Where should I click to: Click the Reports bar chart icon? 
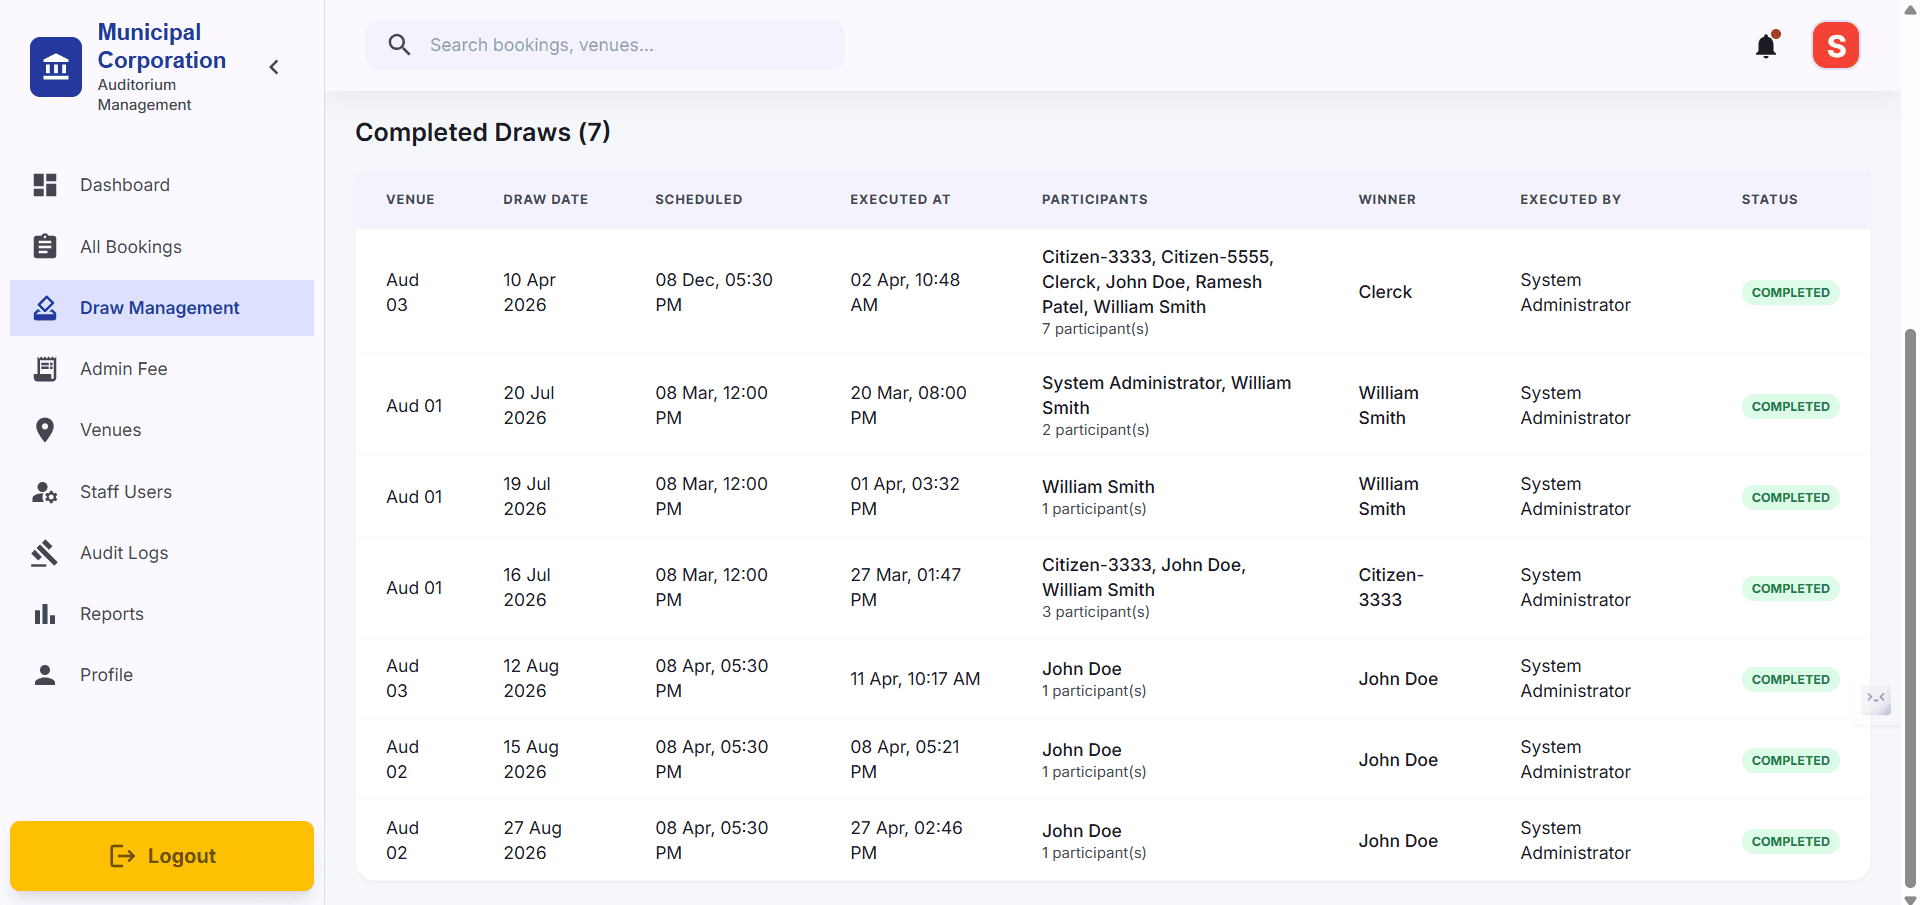click(45, 614)
